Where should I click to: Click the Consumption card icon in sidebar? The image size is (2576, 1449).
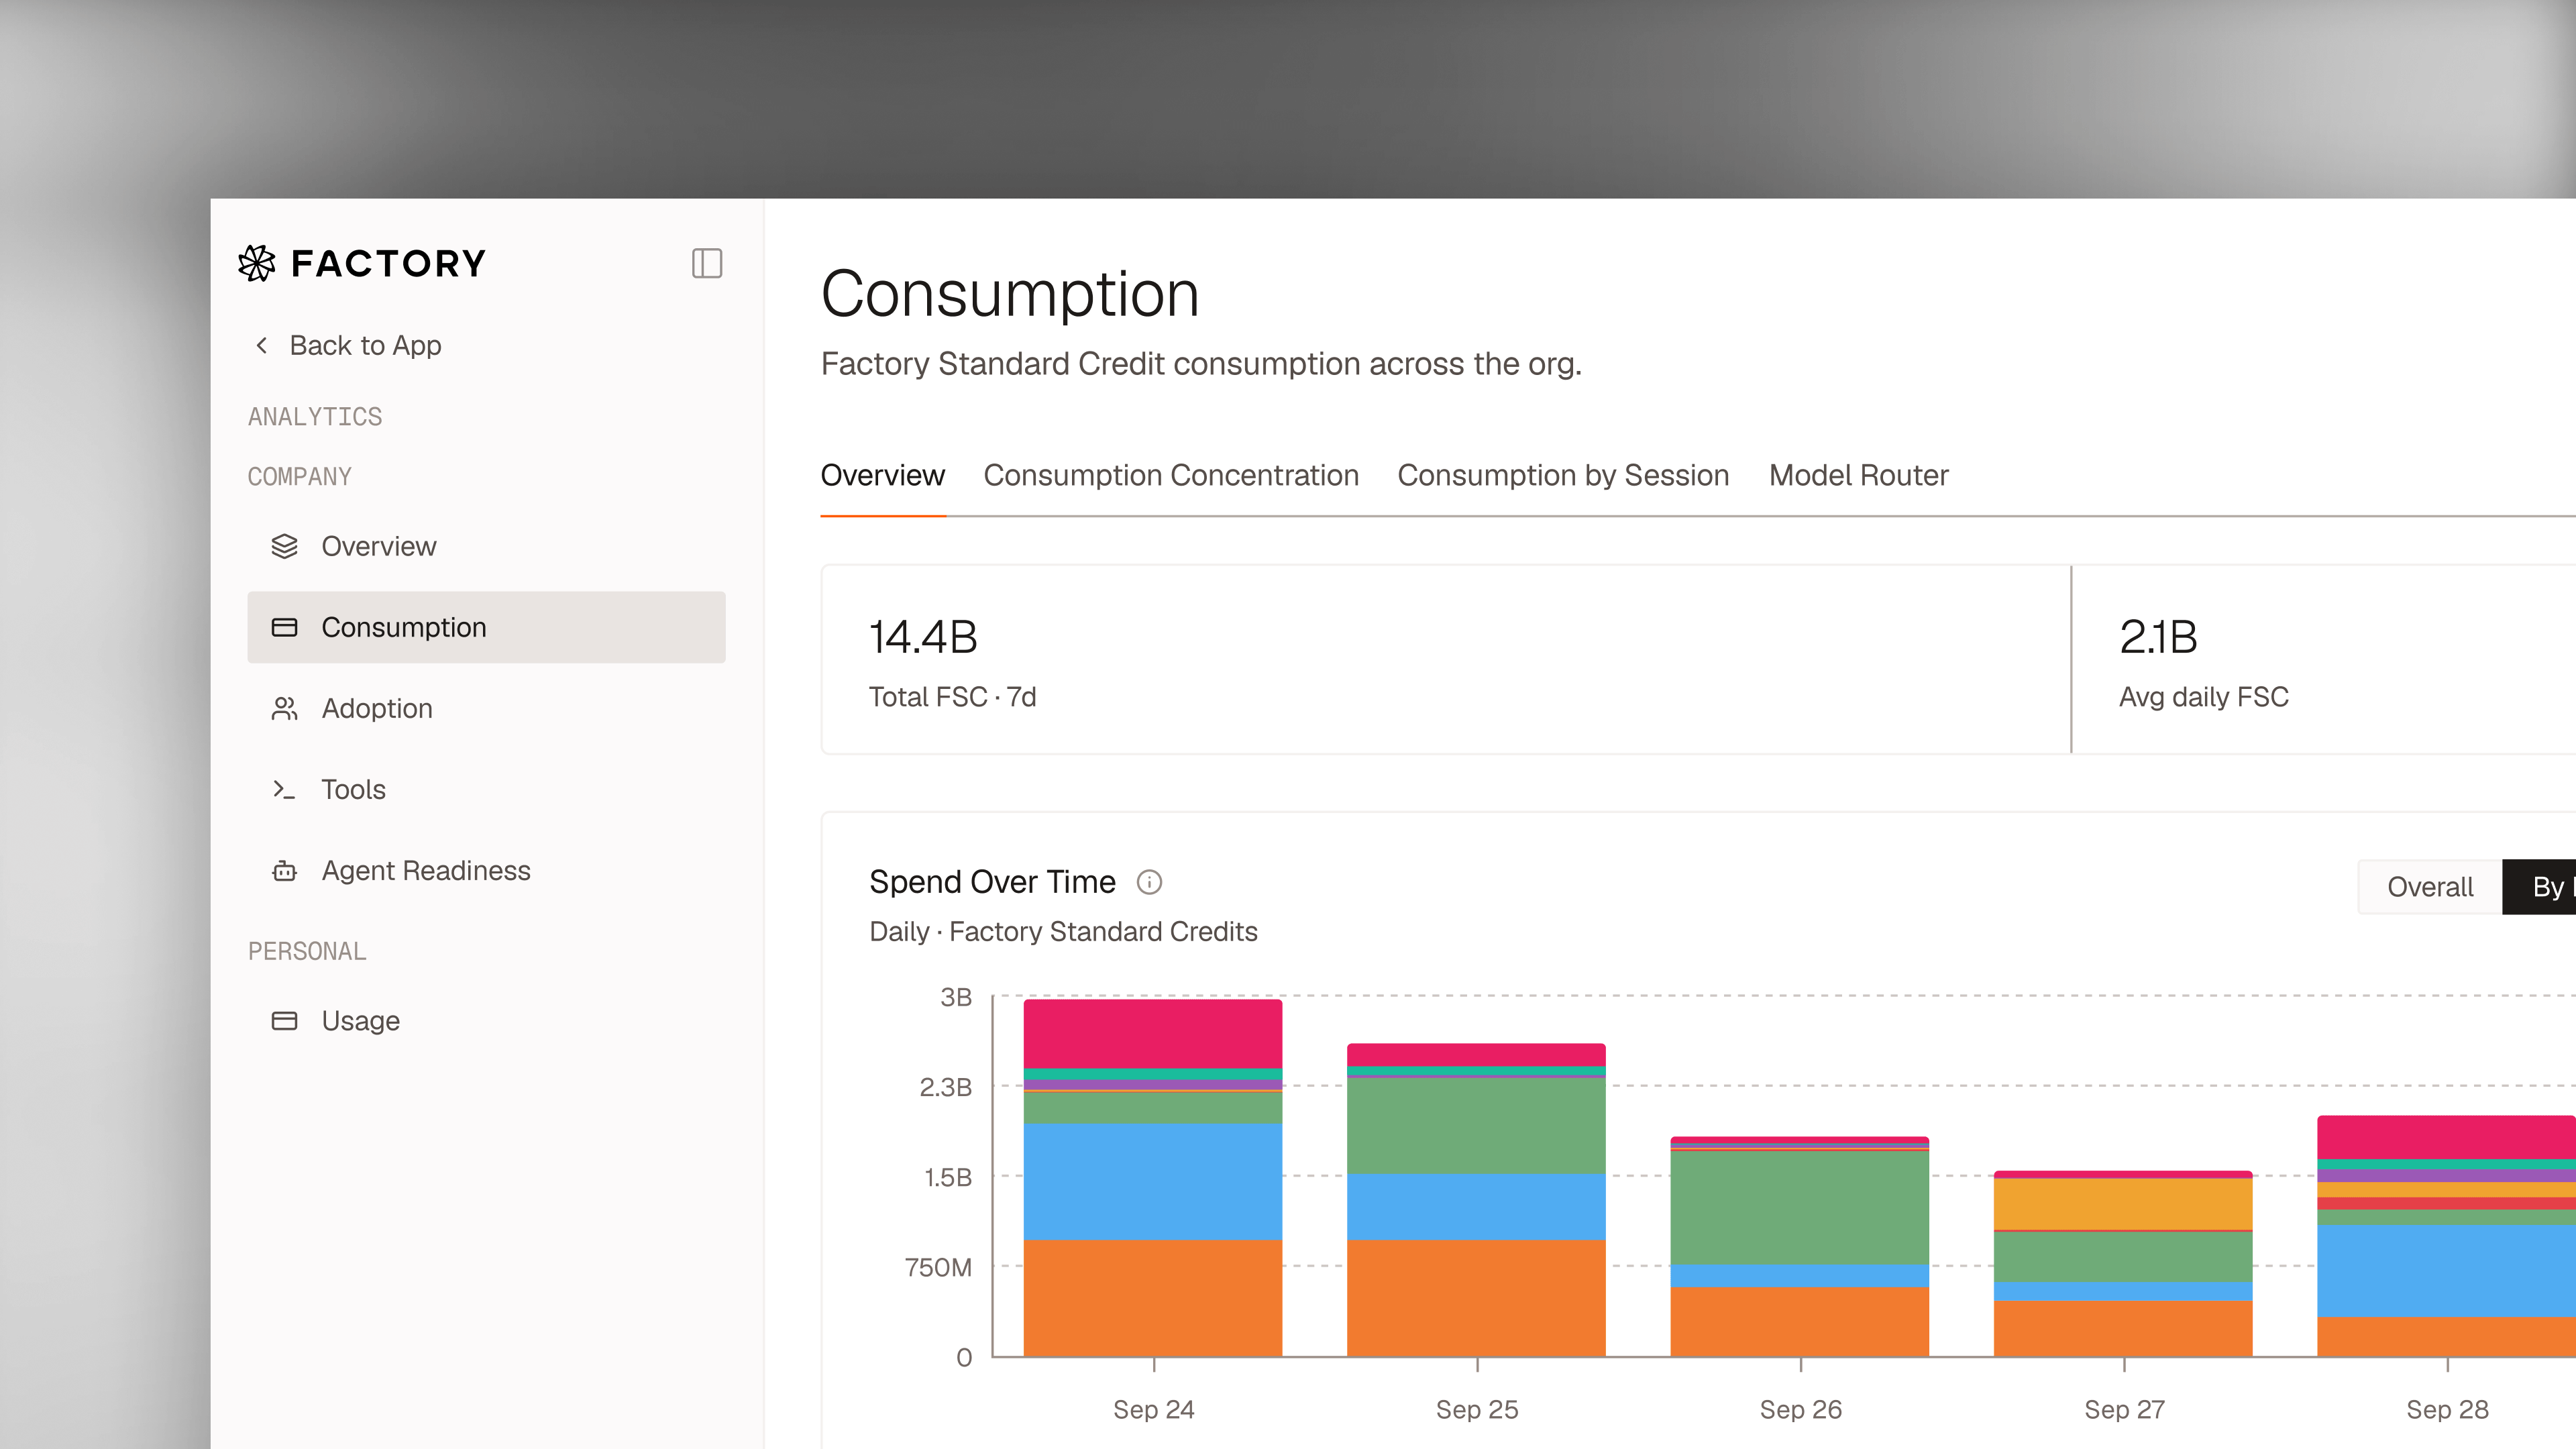[x=285, y=627]
